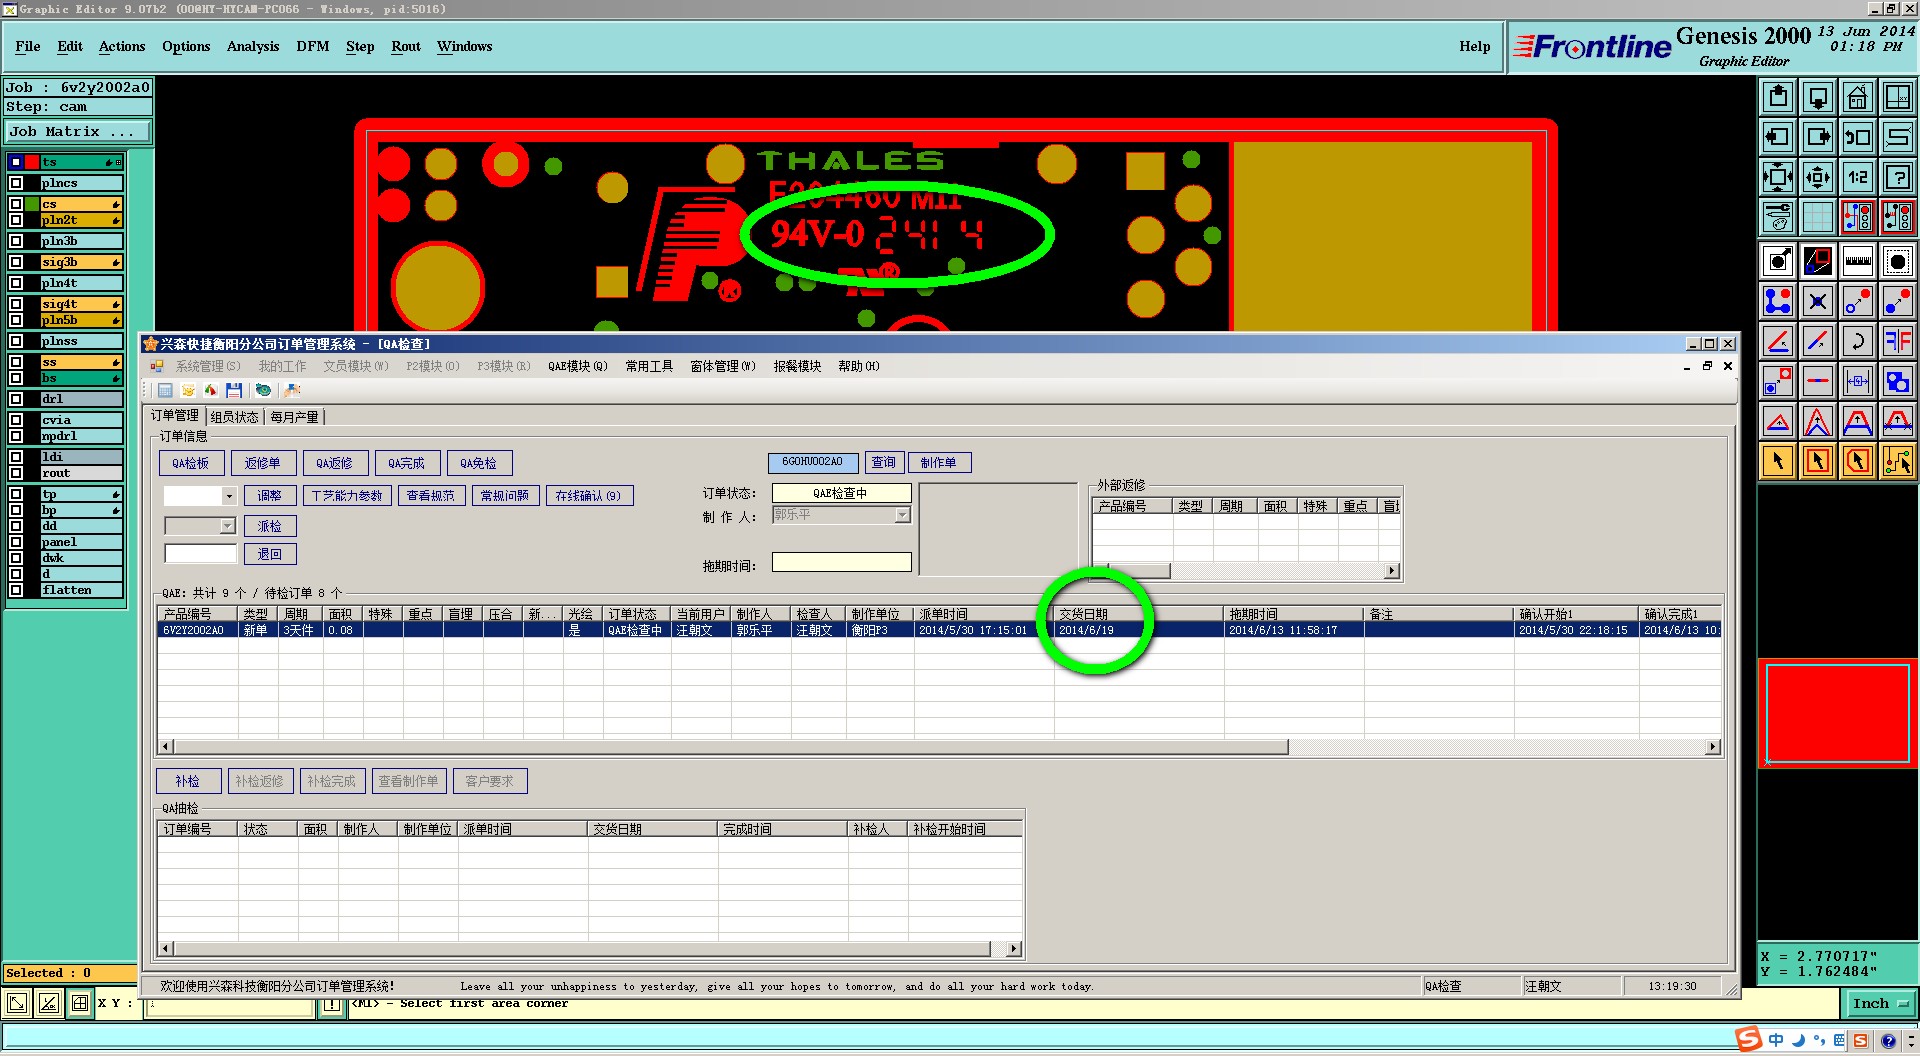
Task: Click the dimension measure icon with number 4
Action: pyautogui.click(x=1857, y=381)
